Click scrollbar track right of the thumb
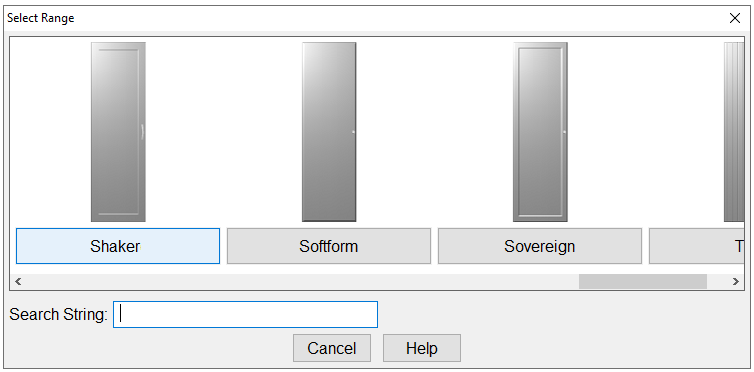754x372 pixels. pyautogui.click(x=717, y=282)
